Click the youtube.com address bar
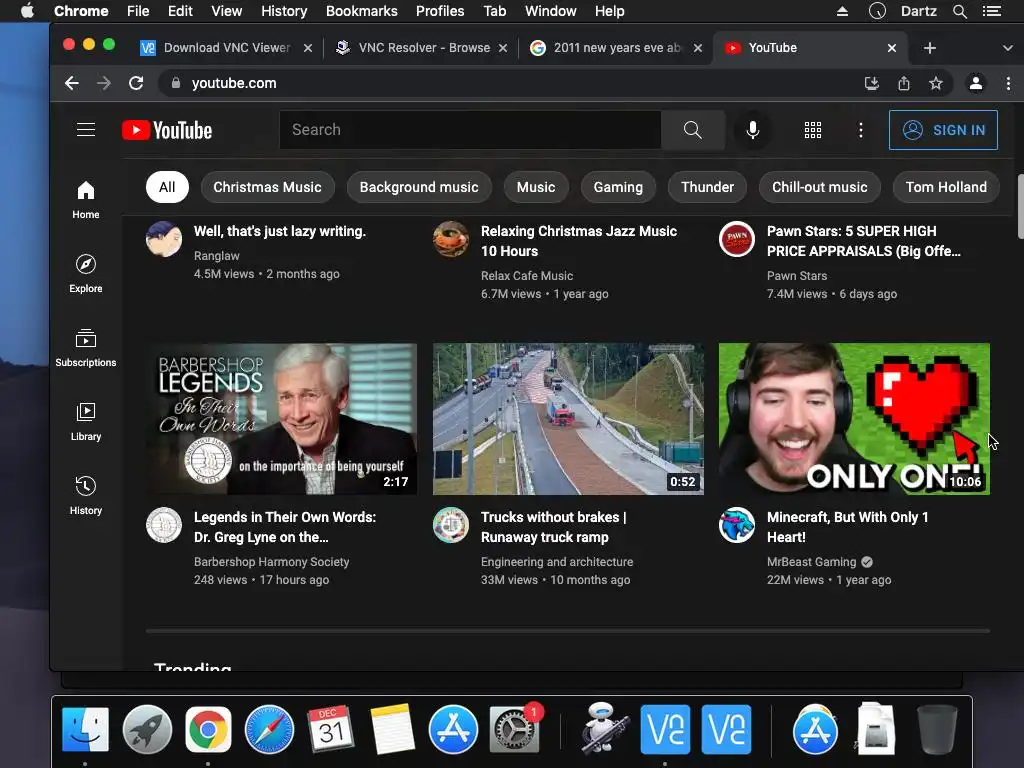This screenshot has width=1024, height=768. (x=509, y=83)
